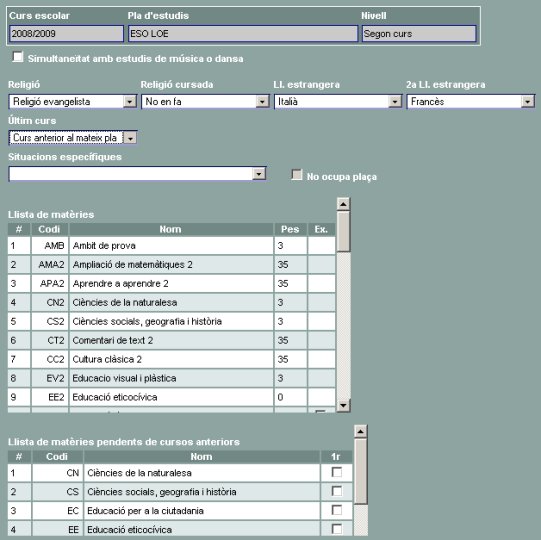
Task: Click code cell EV2
Action: 50,378
